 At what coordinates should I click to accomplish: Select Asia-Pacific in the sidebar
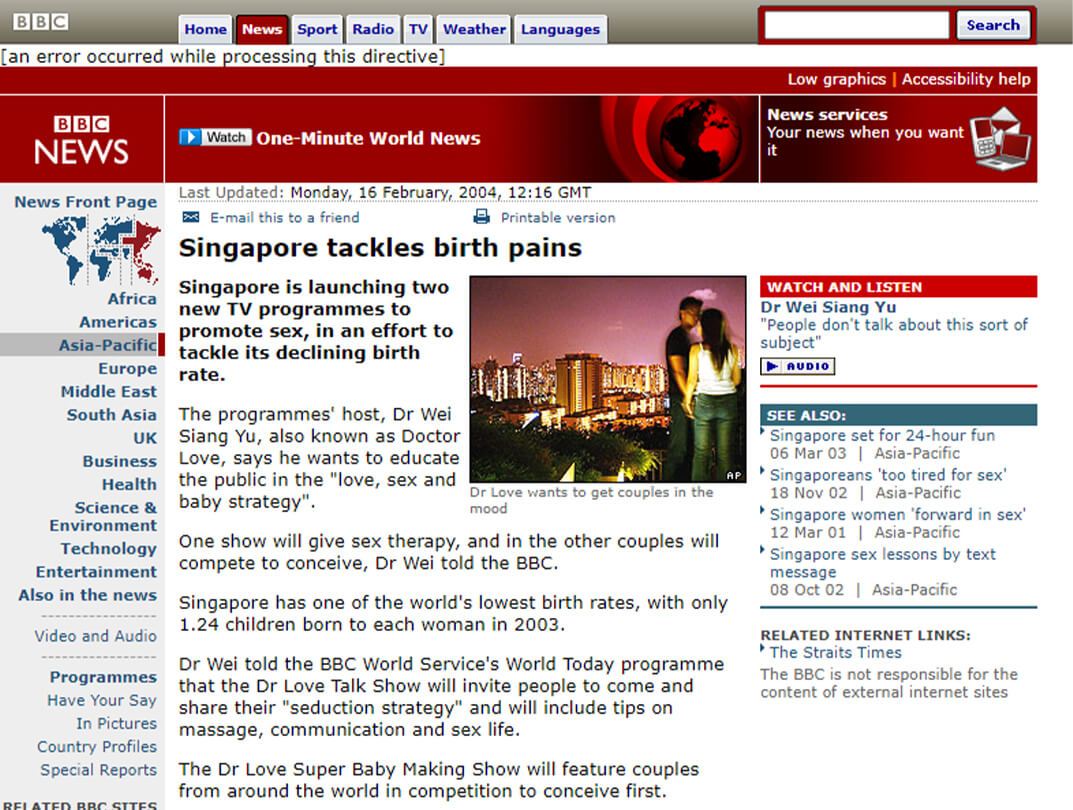click(x=107, y=345)
